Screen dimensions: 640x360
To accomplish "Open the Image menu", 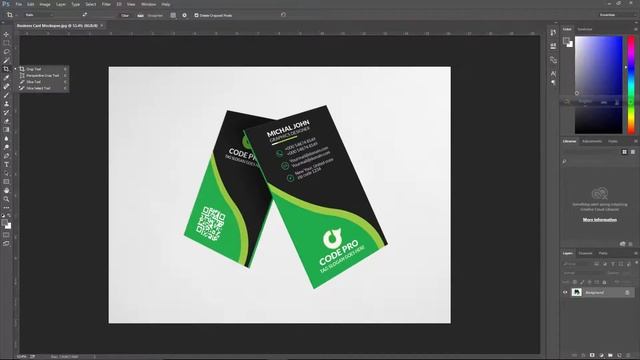I will pyautogui.click(x=45, y=4).
